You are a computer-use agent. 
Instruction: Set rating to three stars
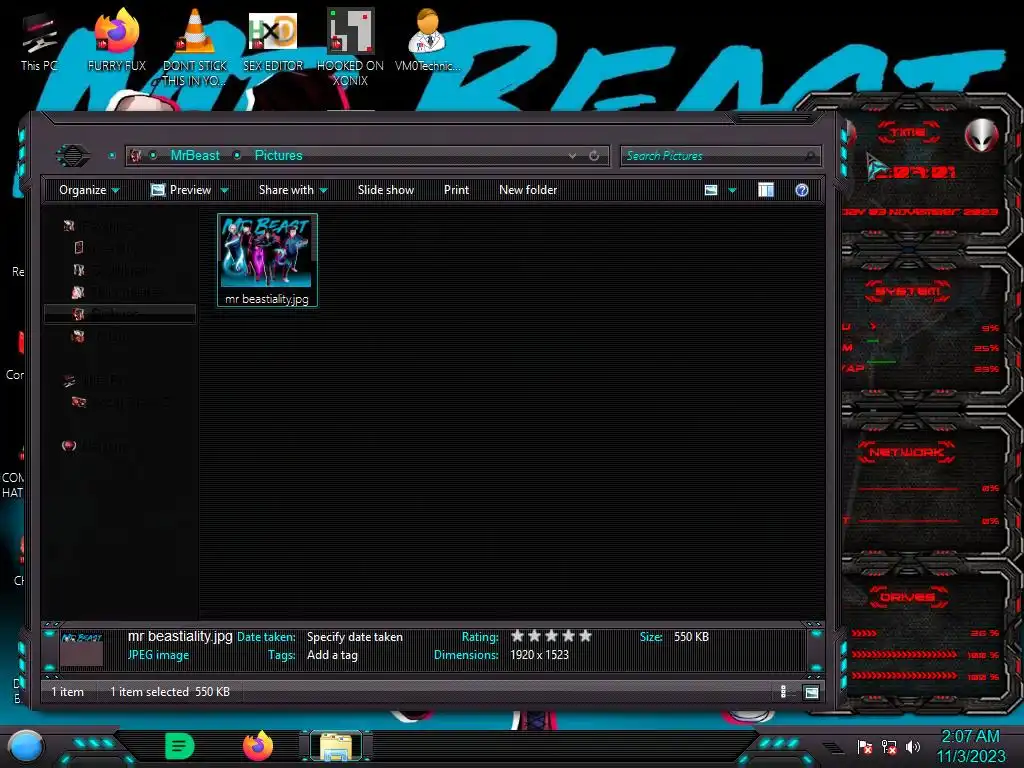pos(551,636)
